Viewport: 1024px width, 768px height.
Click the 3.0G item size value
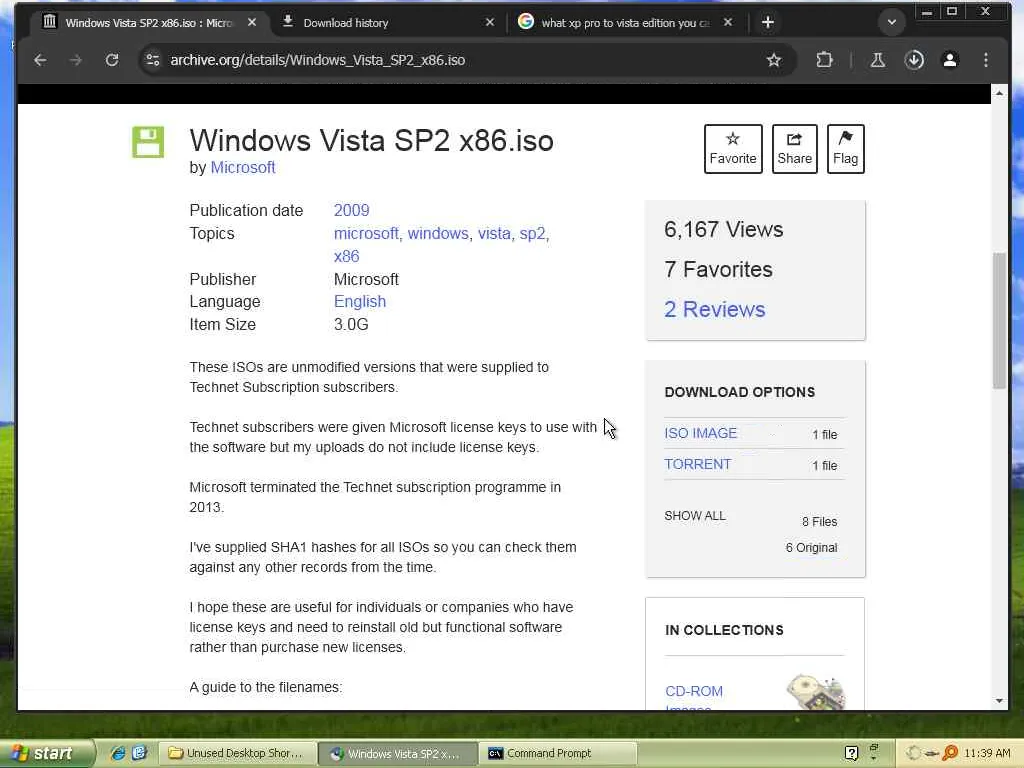click(x=351, y=325)
